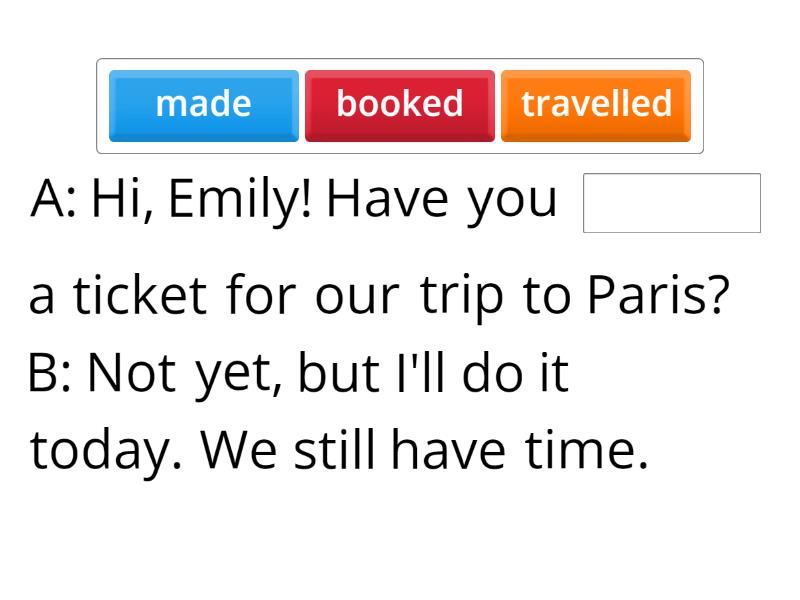Click the word "We" in the last line
Viewport: 800px width, 600px height.
(x=238, y=452)
